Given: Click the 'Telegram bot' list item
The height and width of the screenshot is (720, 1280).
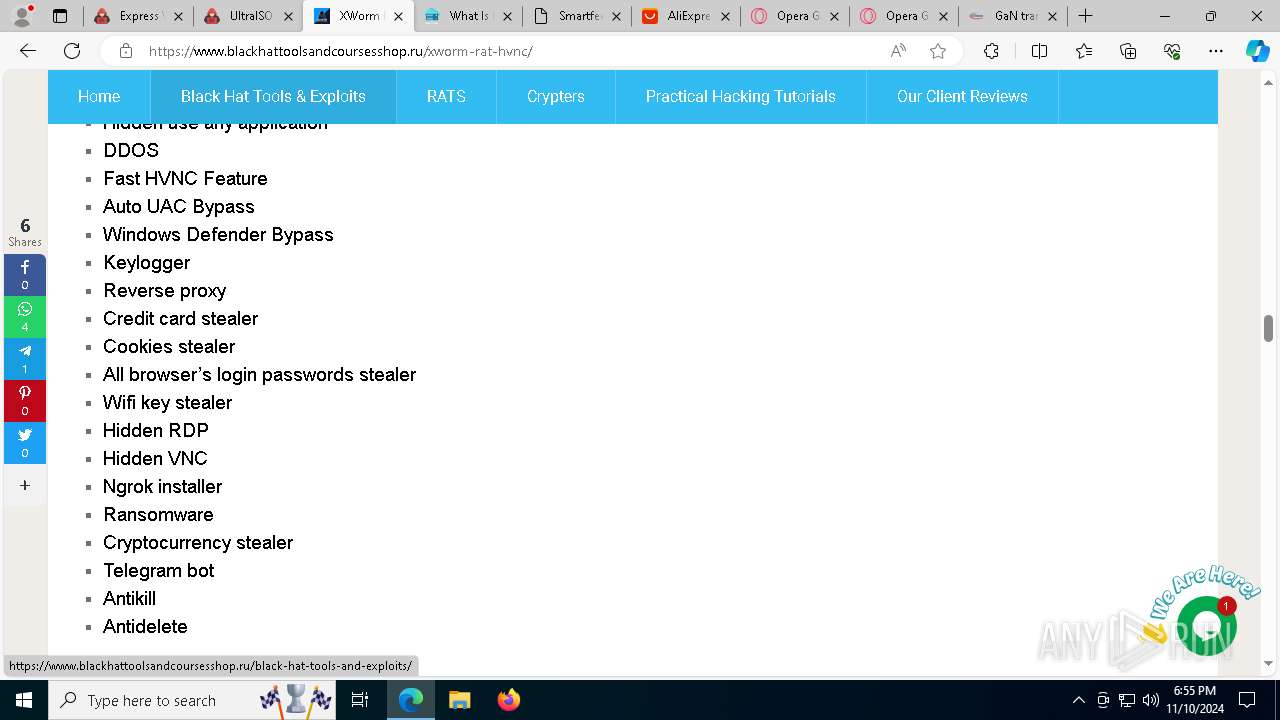Looking at the screenshot, I should [x=158, y=570].
